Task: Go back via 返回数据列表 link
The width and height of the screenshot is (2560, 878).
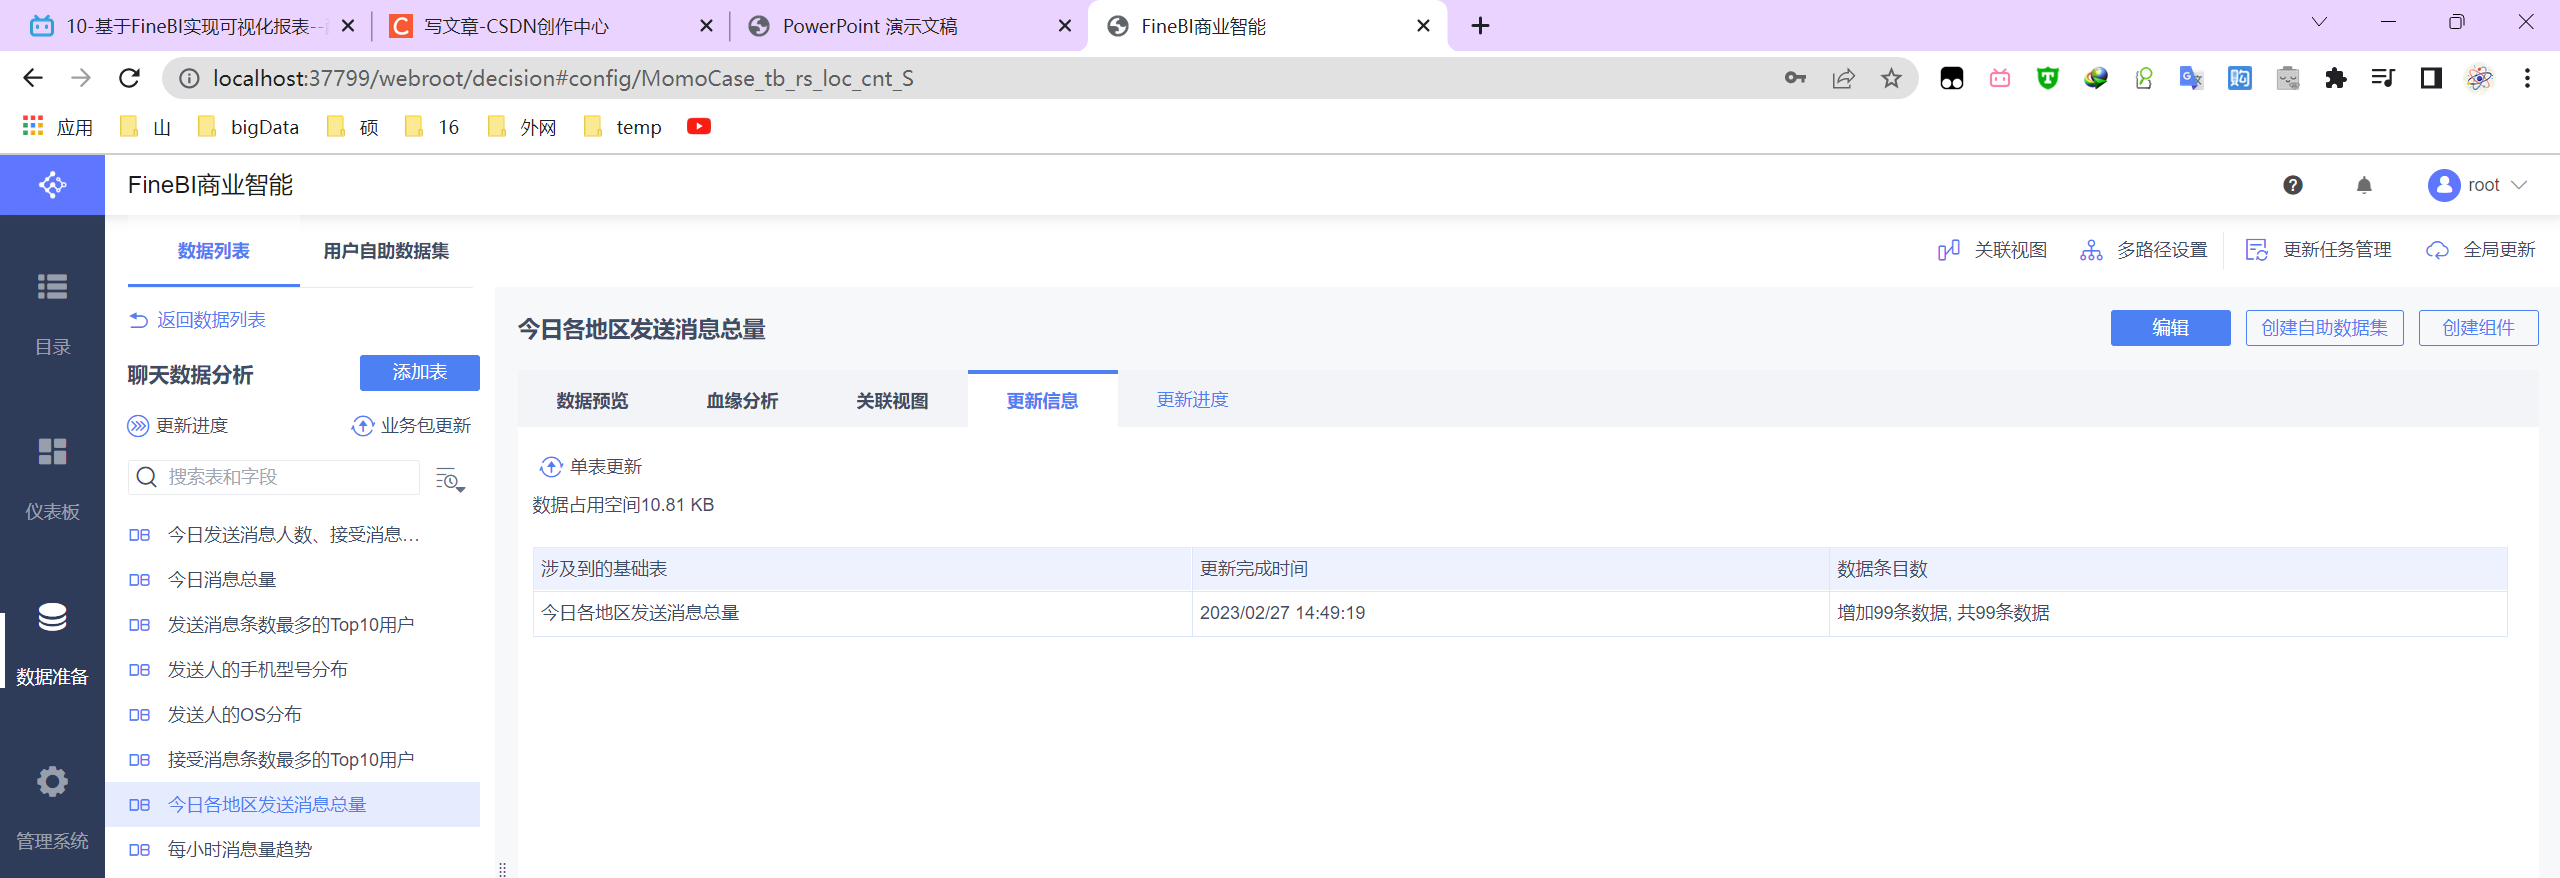Action: click(197, 320)
